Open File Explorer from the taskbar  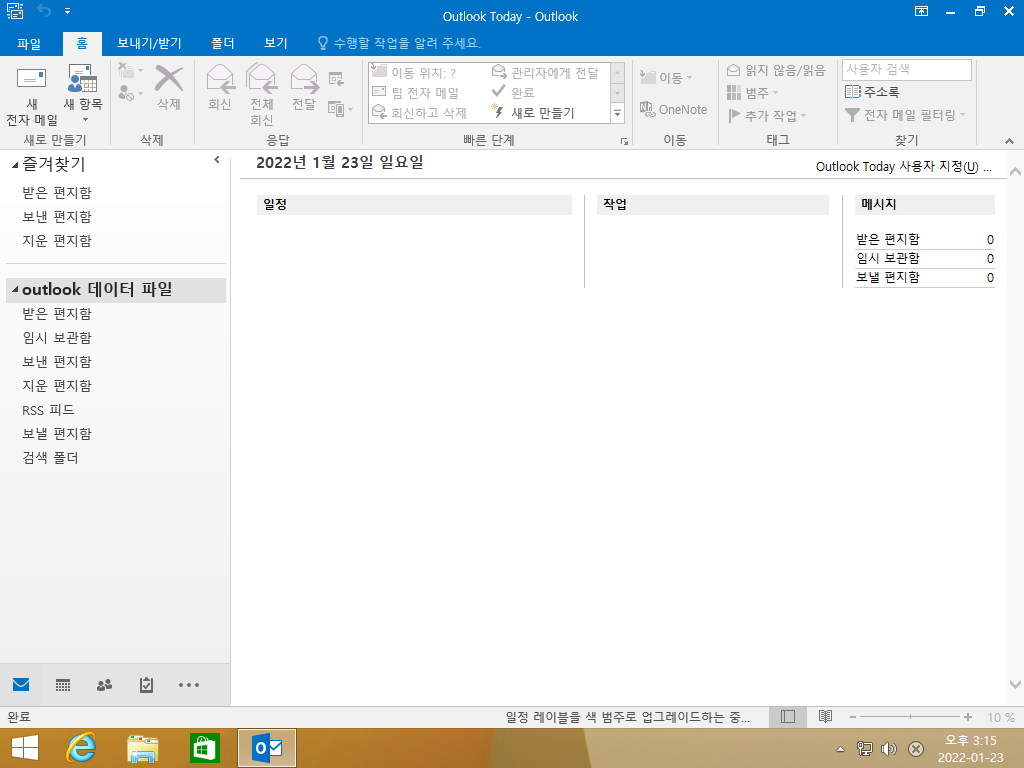[142, 748]
